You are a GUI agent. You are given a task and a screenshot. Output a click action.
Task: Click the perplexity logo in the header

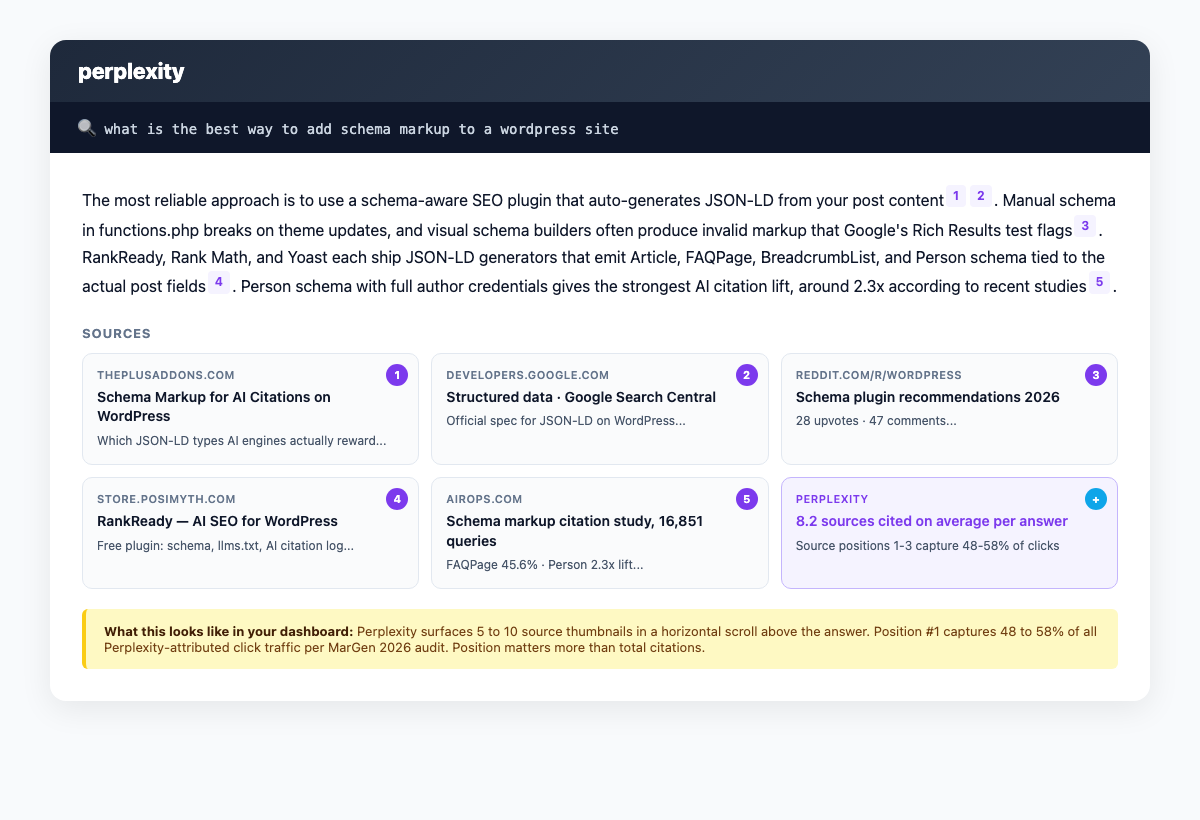131,72
